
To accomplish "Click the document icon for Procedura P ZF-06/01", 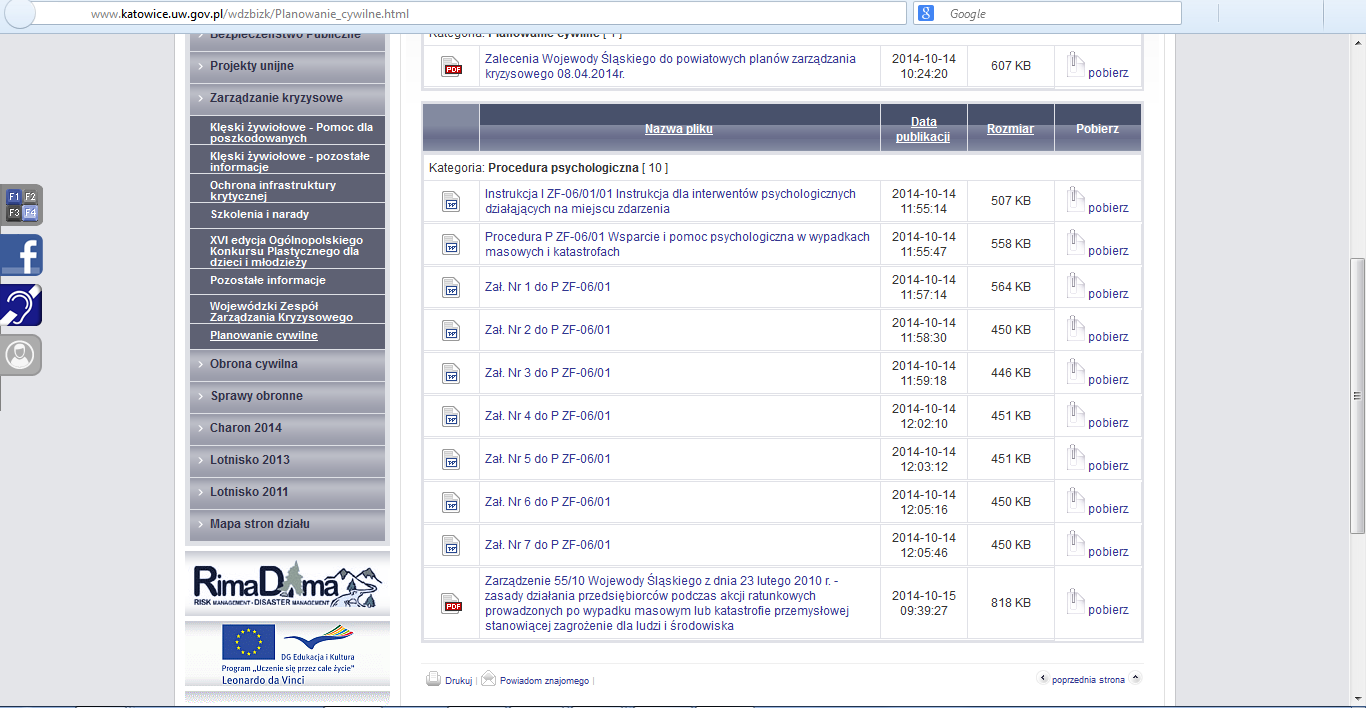I will [452, 245].
